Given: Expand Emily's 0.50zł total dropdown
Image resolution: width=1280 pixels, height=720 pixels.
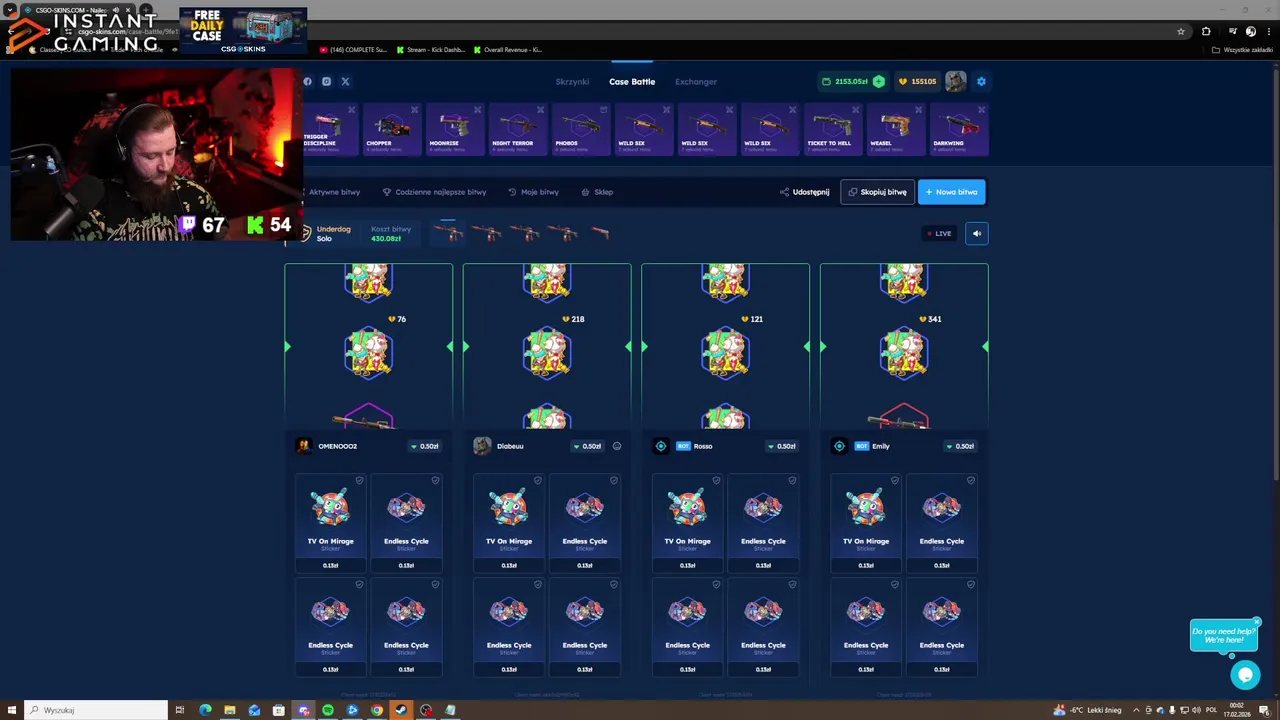Looking at the screenshot, I should tap(960, 446).
